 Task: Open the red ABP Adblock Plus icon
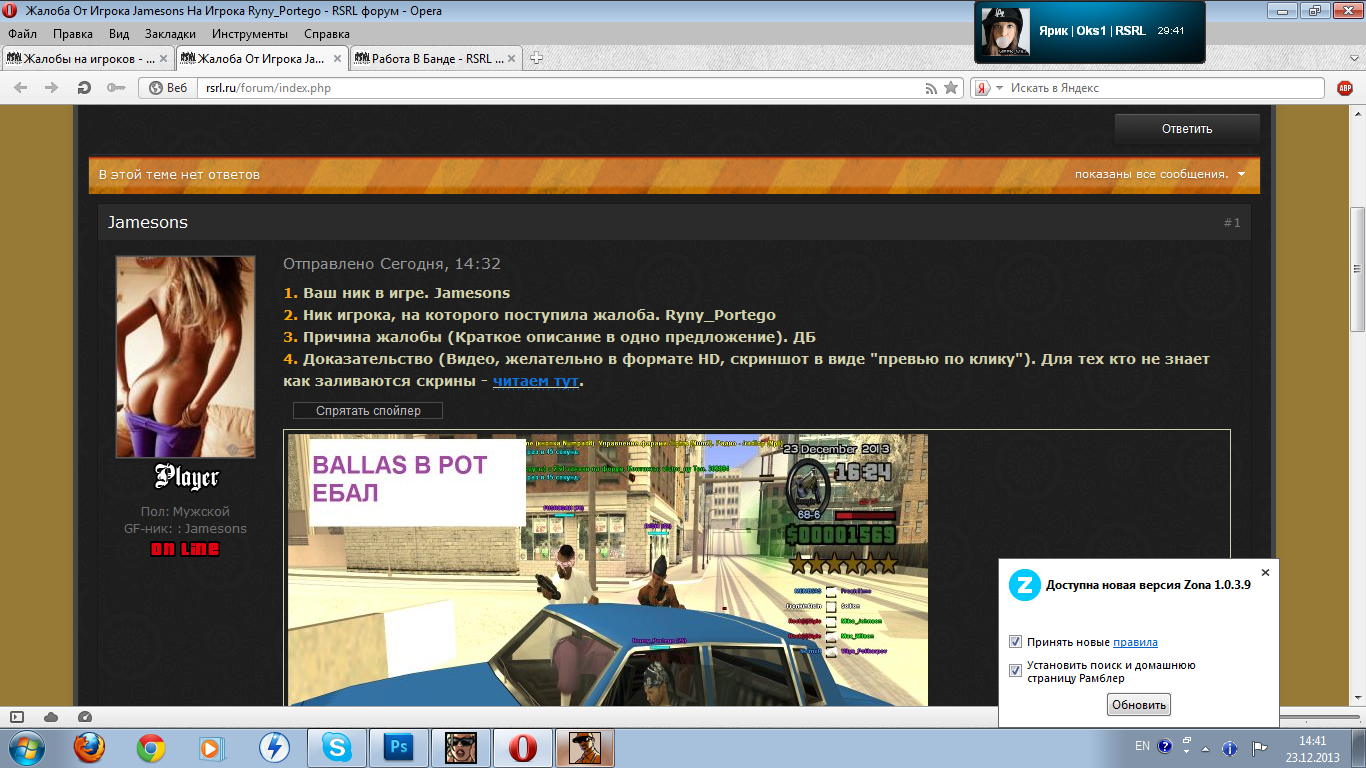pyautogui.click(x=1345, y=88)
